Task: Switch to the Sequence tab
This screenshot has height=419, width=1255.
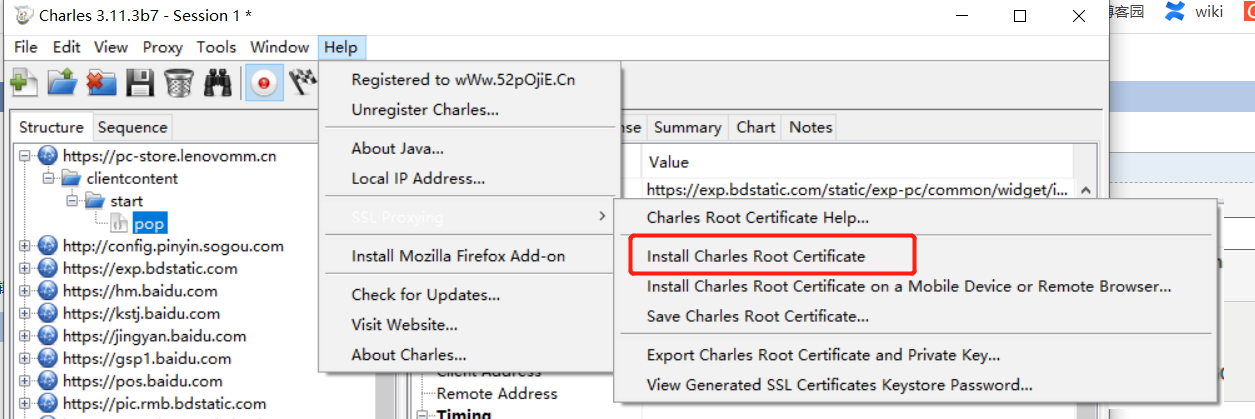Action: (x=133, y=127)
